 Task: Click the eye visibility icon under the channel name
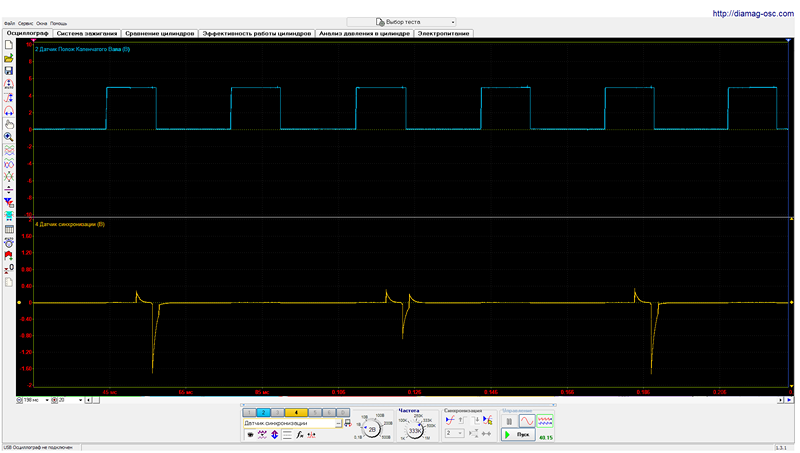(250, 435)
